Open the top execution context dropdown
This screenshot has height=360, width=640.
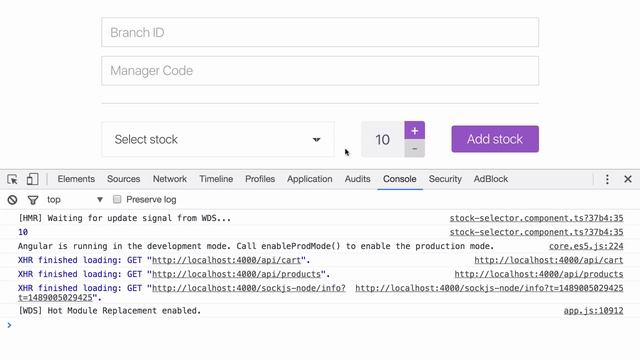pyautogui.click(x=75, y=200)
